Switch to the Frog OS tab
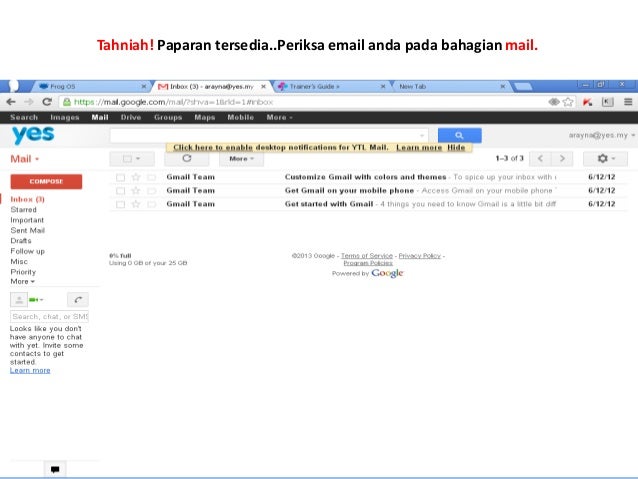The height and width of the screenshot is (479, 638). click(92, 86)
